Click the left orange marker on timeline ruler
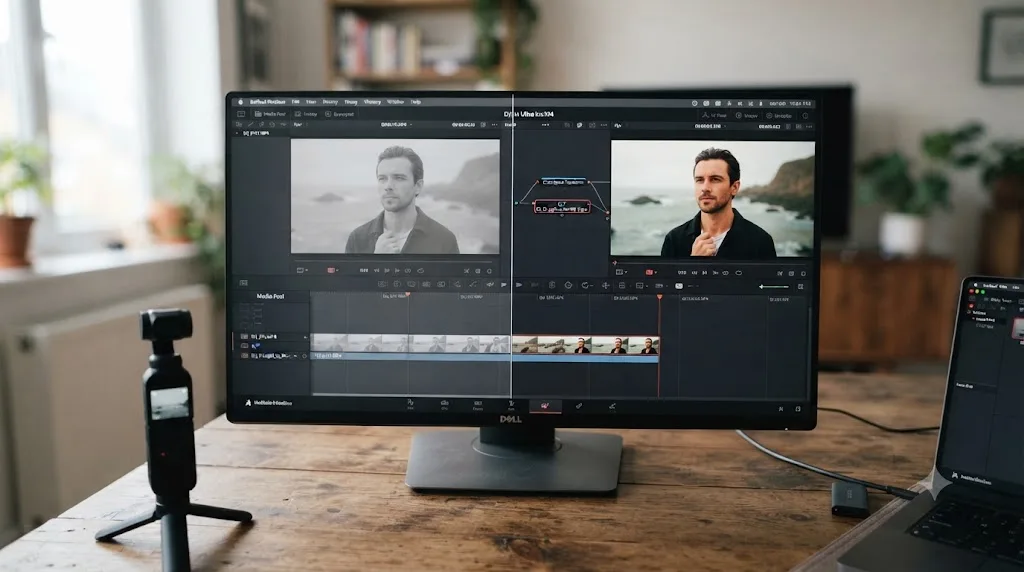The width and height of the screenshot is (1024, 572). [408, 294]
